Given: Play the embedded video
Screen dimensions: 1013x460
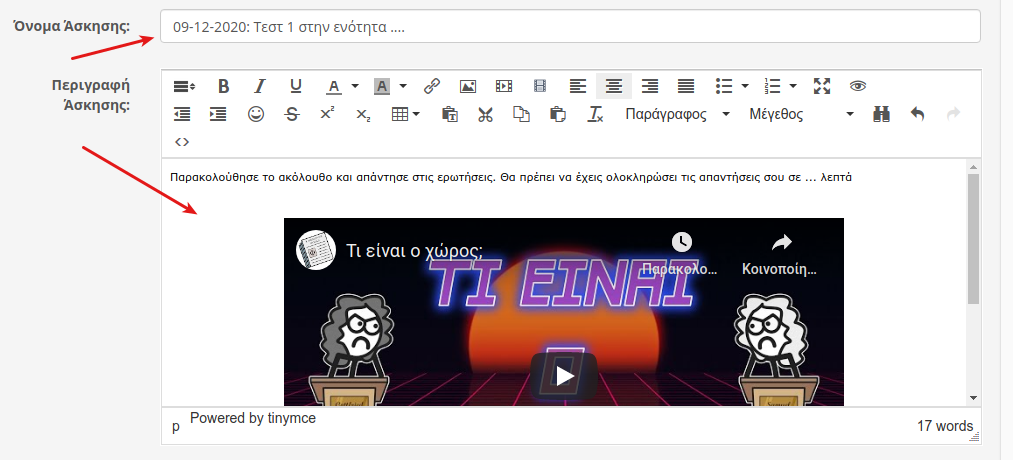Looking at the screenshot, I should 564,376.
